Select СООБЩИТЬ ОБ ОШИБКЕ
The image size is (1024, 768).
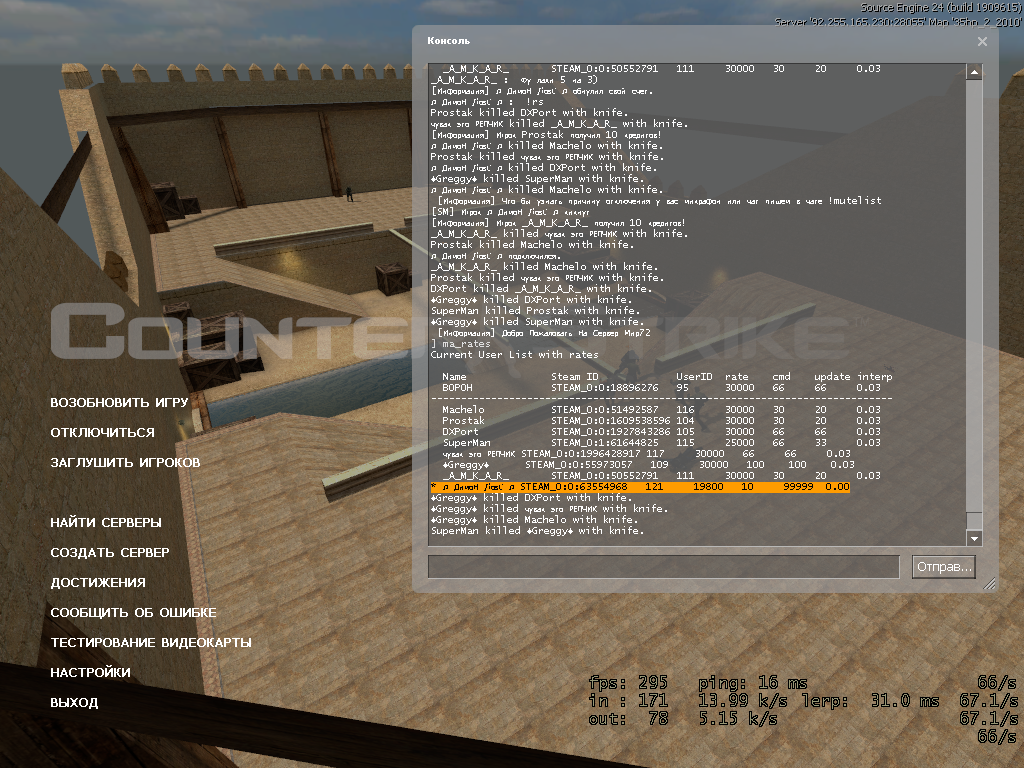coord(133,613)
